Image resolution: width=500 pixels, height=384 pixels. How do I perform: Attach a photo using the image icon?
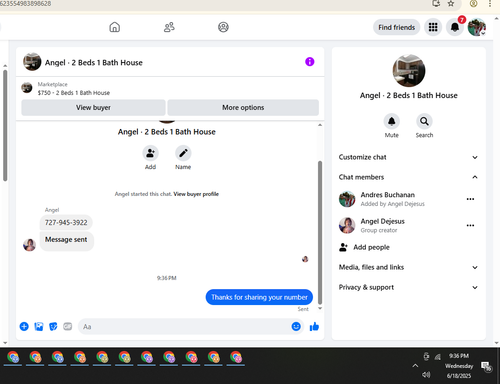click(x=39, y=326)
